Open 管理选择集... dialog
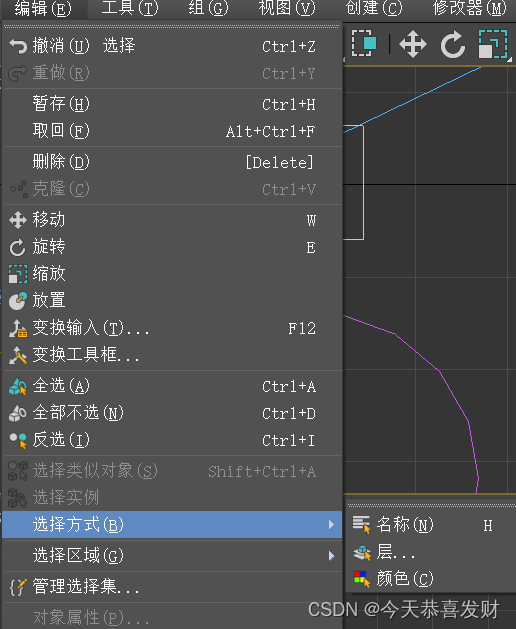The height and width of the screenshot is (629, 516). [x=172, y=586]
